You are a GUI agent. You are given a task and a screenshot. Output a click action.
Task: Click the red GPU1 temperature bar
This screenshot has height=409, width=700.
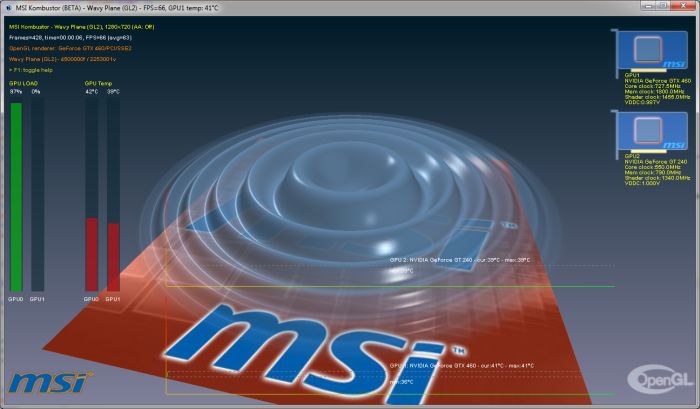(x=113, y=257)
